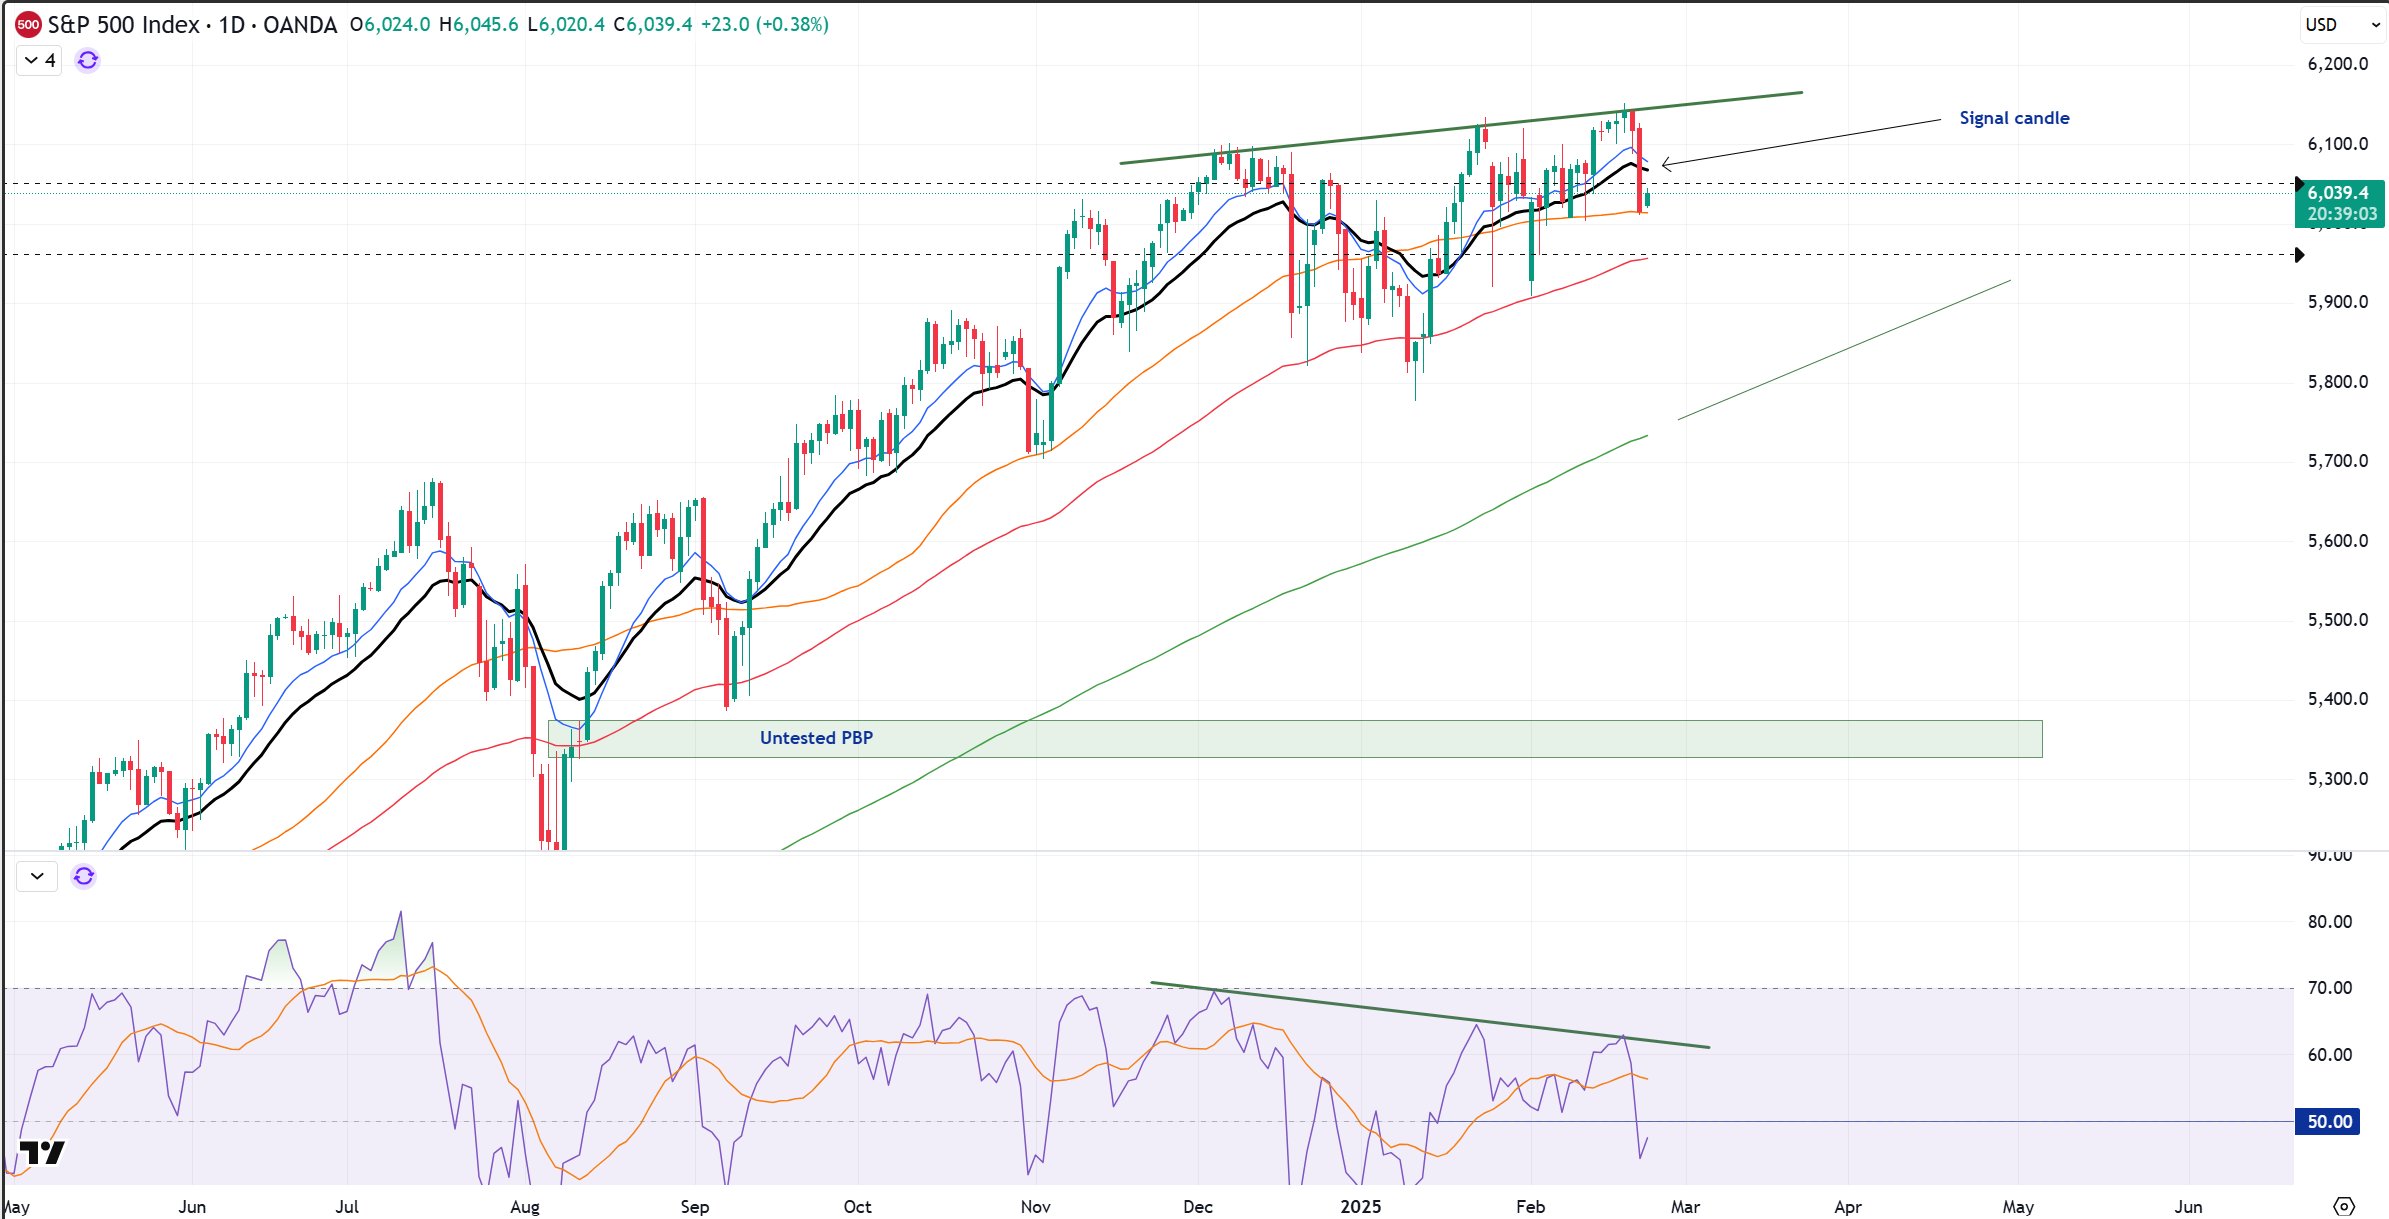This screenshot has height=1219, width=2389.
Task: Collapse the RSI pane using its chevron
Action: pos(36,875)
